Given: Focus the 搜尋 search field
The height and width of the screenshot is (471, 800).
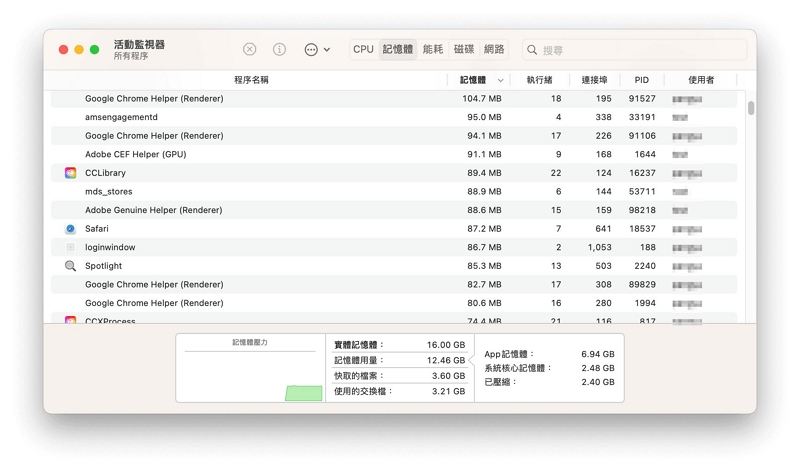Looking at the screenshot, I should click(634, 50).
